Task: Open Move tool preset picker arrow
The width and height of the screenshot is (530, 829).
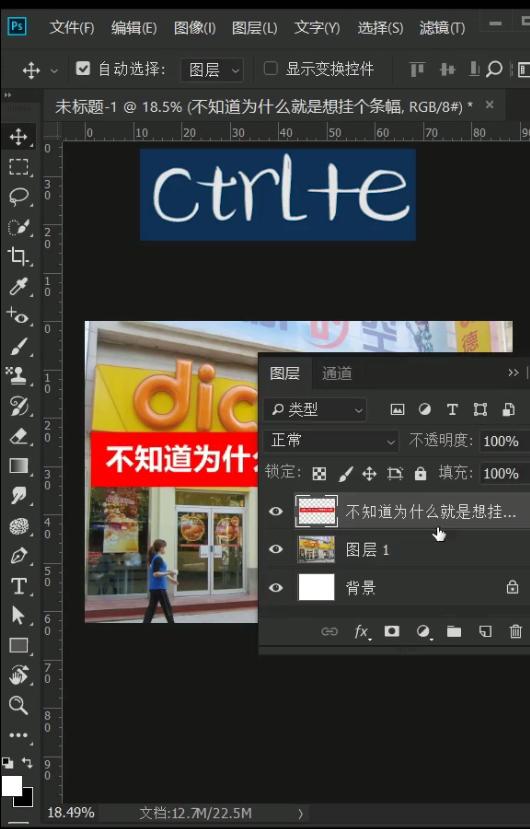Action: [54, 70]
